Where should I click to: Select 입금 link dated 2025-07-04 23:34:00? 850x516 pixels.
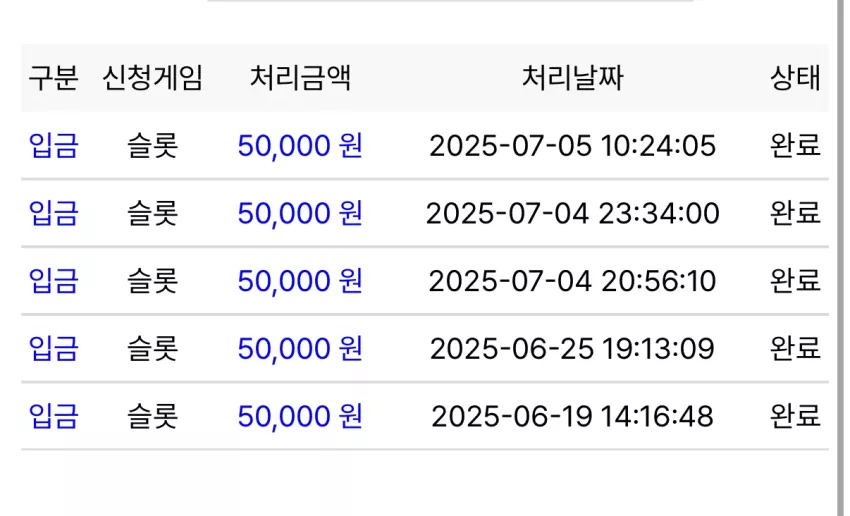[x=53, y=213]
